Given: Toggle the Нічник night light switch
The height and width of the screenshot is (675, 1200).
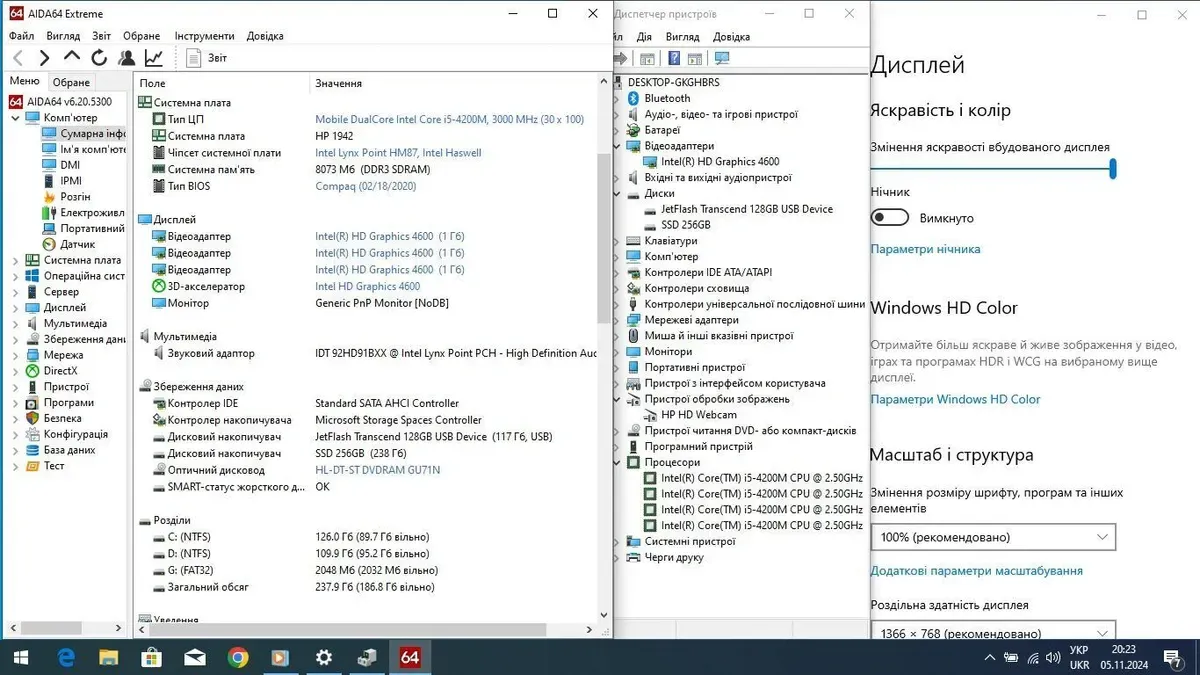Looking at the screenshot, I should pyautogui.click(x=889, y=218).
